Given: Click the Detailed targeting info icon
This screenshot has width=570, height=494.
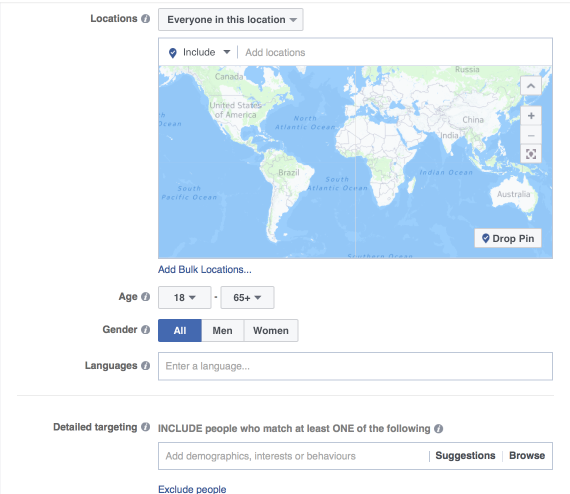Looking at the screenshot, I should click(145, 427).
